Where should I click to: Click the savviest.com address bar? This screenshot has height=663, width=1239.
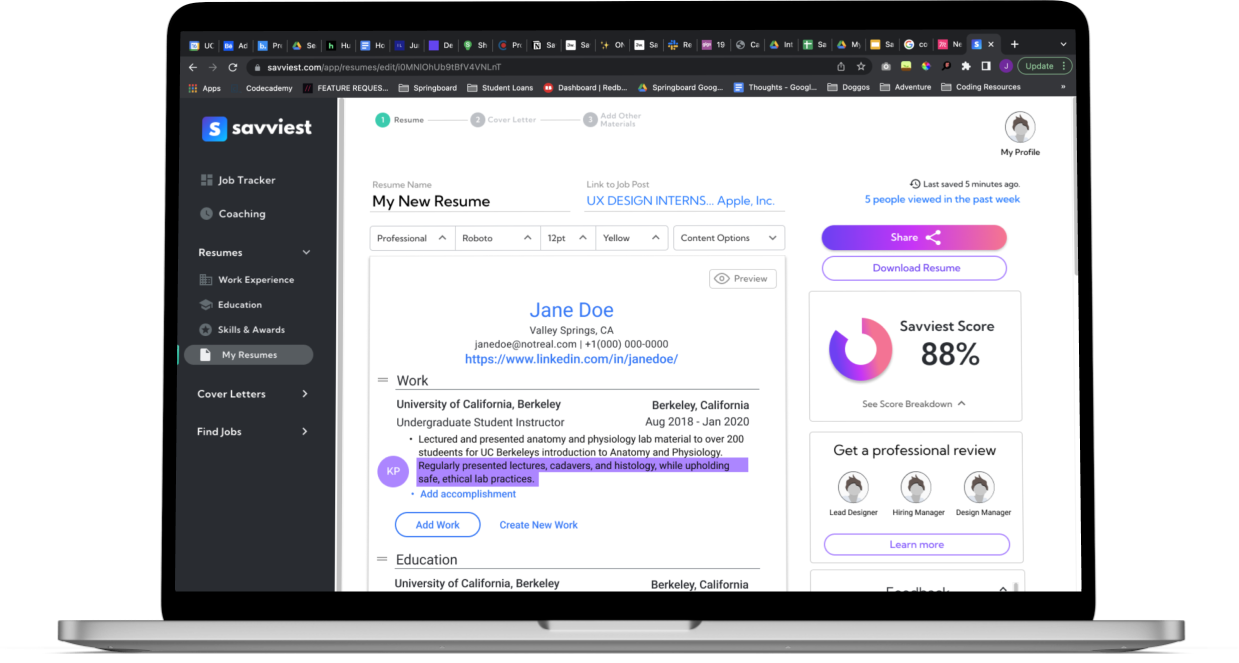pyautogui.click(x=540, y=67)
